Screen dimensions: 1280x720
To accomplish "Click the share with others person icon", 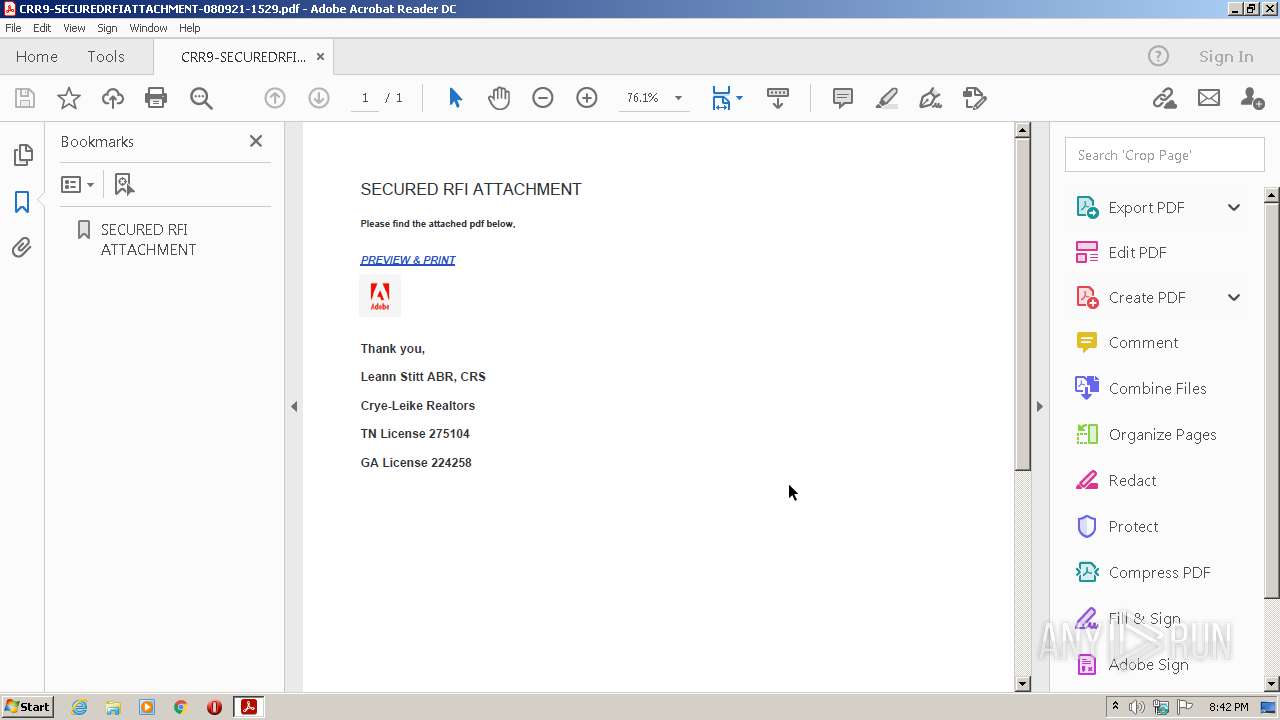I will click(1252, 98).
